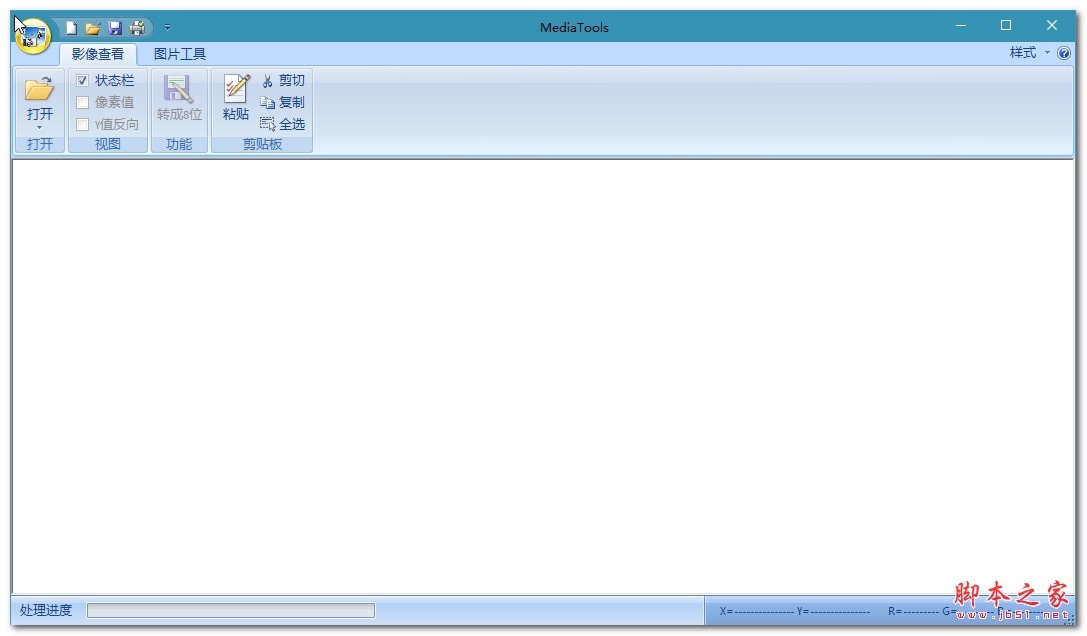Open the application menu via the MediaTools orb

(x=32, y=38)
